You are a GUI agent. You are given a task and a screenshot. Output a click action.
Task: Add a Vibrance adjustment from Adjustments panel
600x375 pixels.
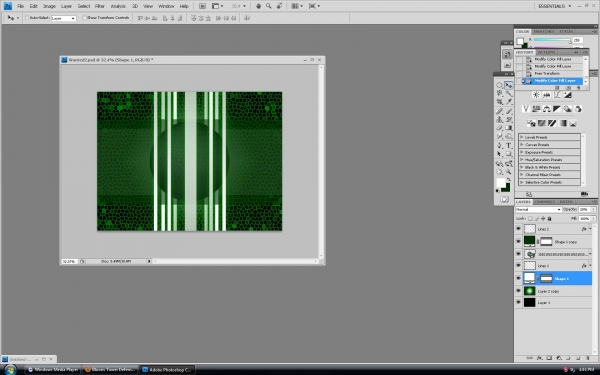pyautogui.click(x=526, y=109)
